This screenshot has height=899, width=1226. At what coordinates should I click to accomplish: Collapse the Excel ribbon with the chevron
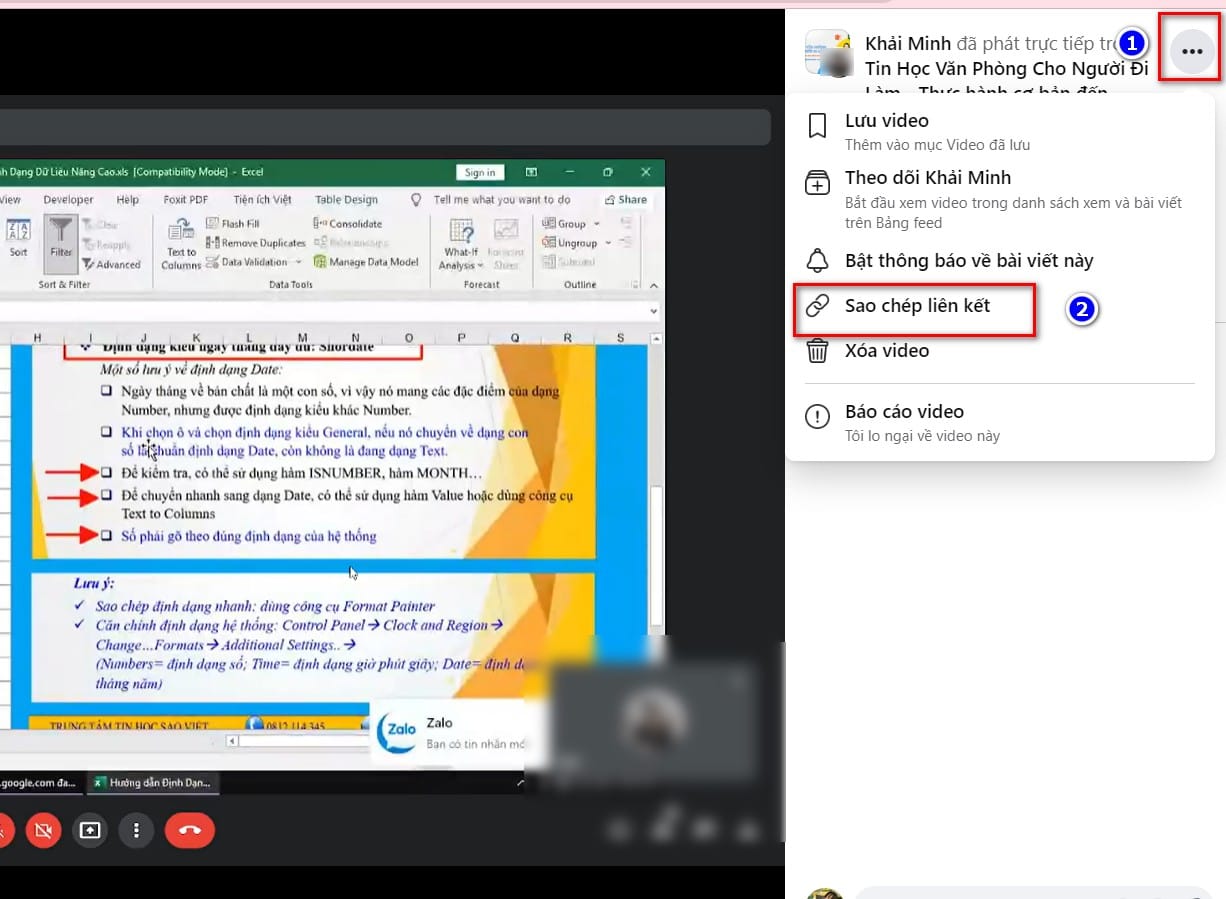[x=654, y=285]
